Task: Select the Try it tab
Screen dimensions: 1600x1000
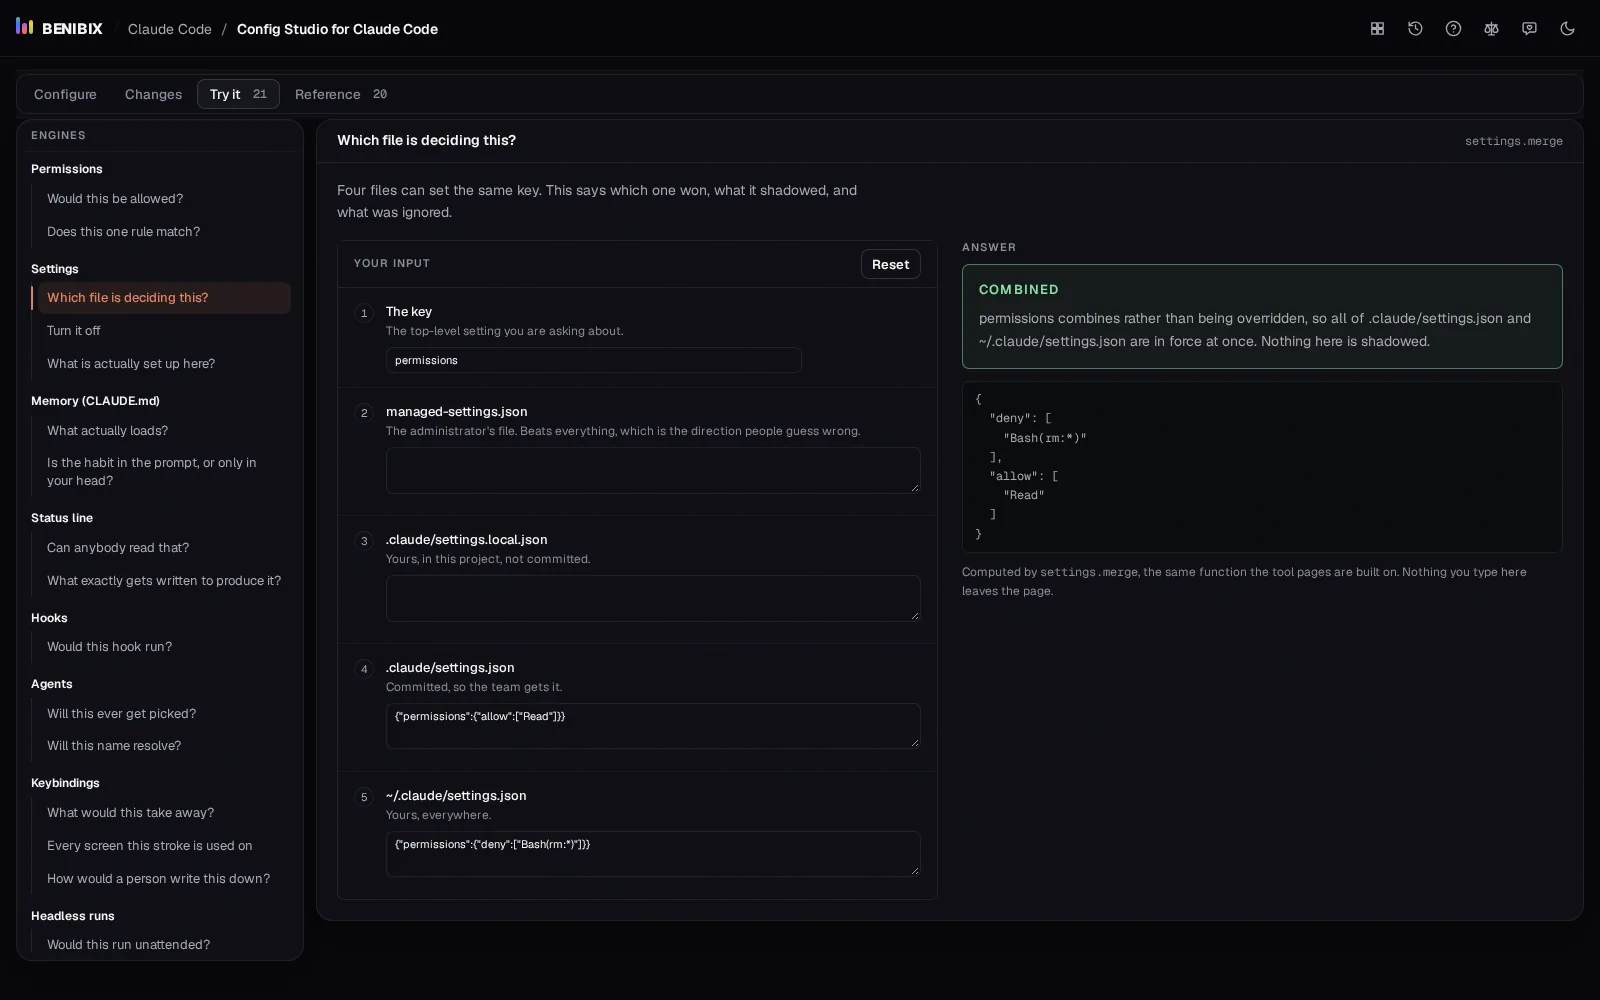Action: click(x=238, y=94)
